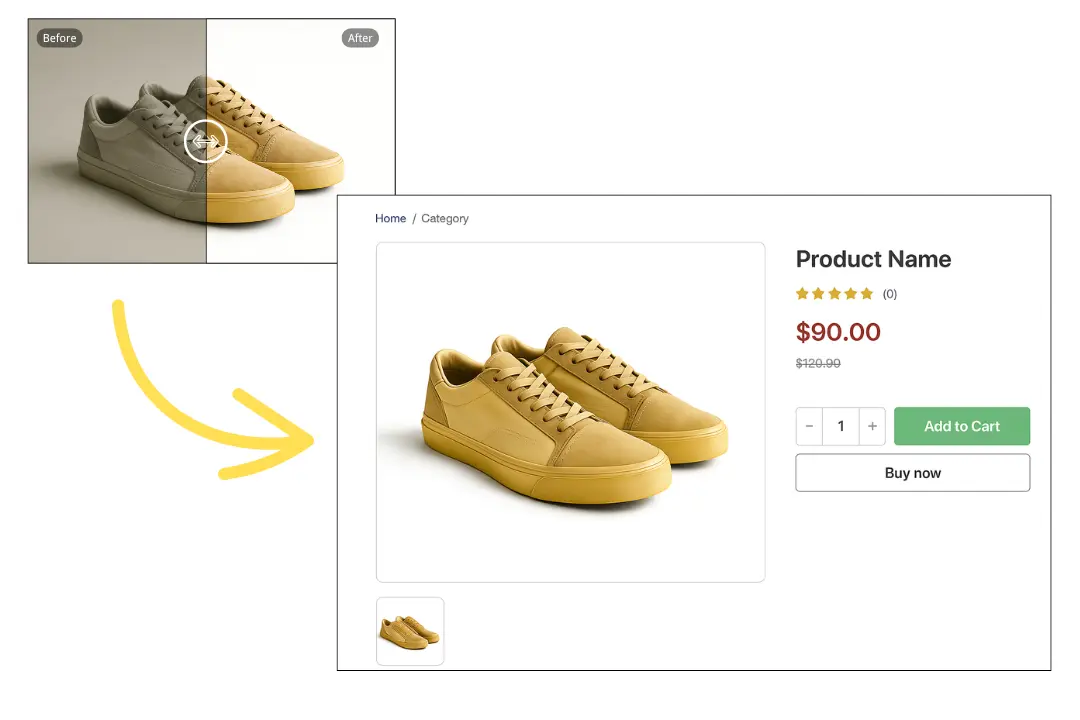Click the before/after image comparison handle

pos(205,141)
